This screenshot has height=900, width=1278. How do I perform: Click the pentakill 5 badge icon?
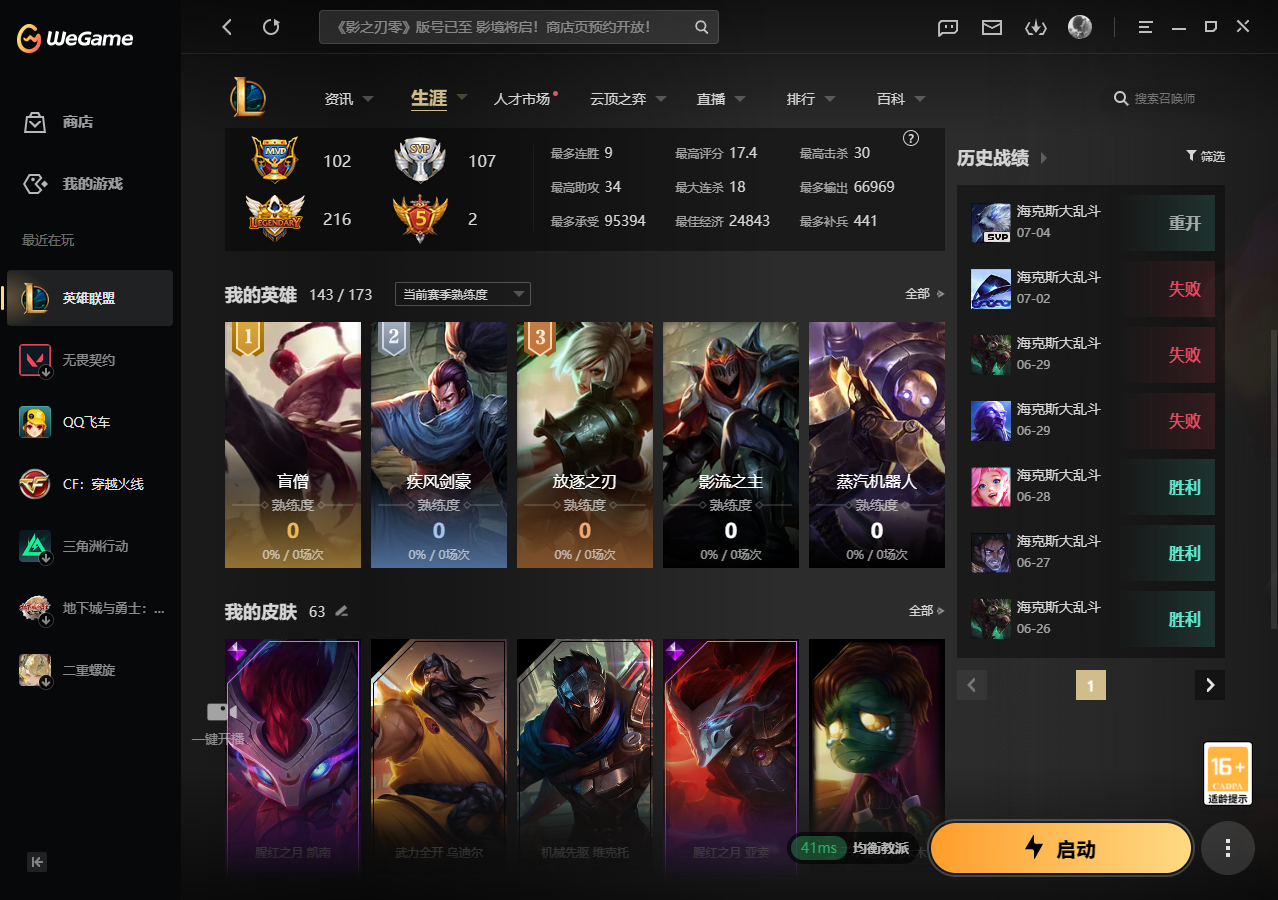click(x=420, y=218)
